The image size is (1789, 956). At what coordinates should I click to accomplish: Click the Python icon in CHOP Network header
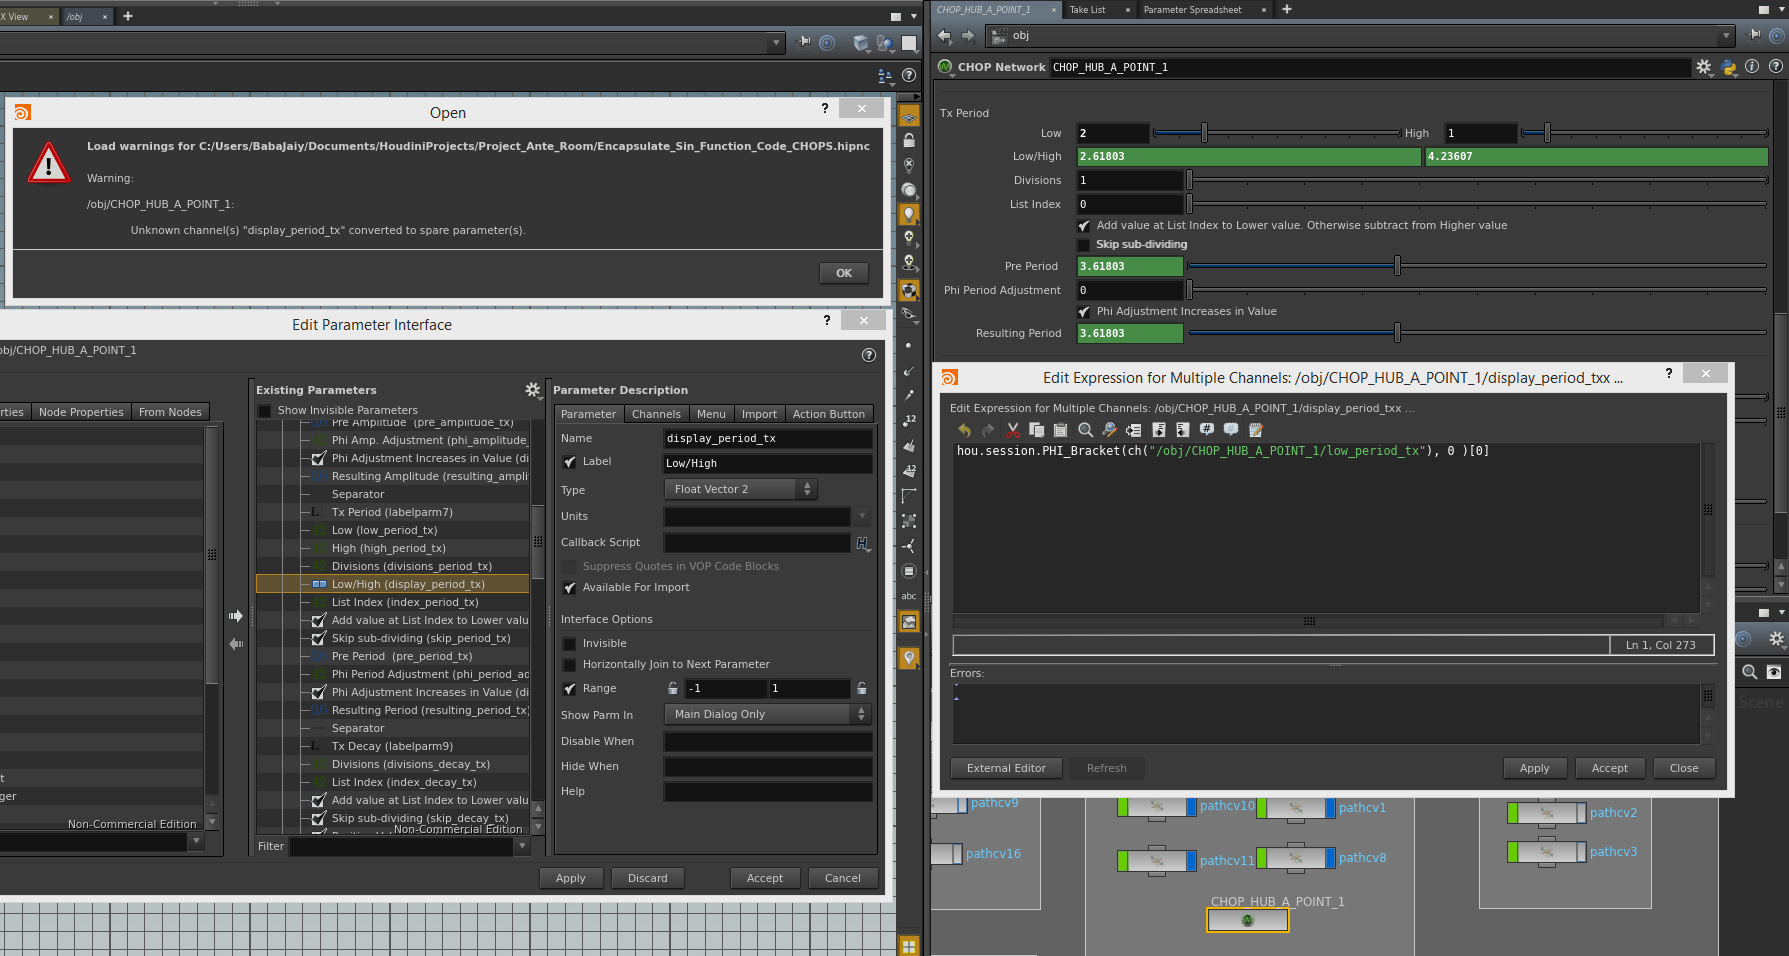click(1729, 67)
